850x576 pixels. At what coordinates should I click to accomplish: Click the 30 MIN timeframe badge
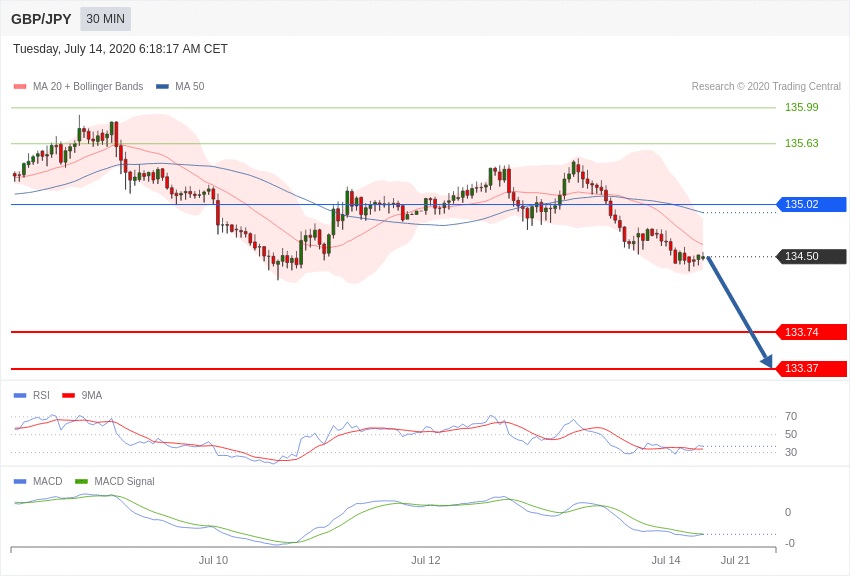click(105, 19)
